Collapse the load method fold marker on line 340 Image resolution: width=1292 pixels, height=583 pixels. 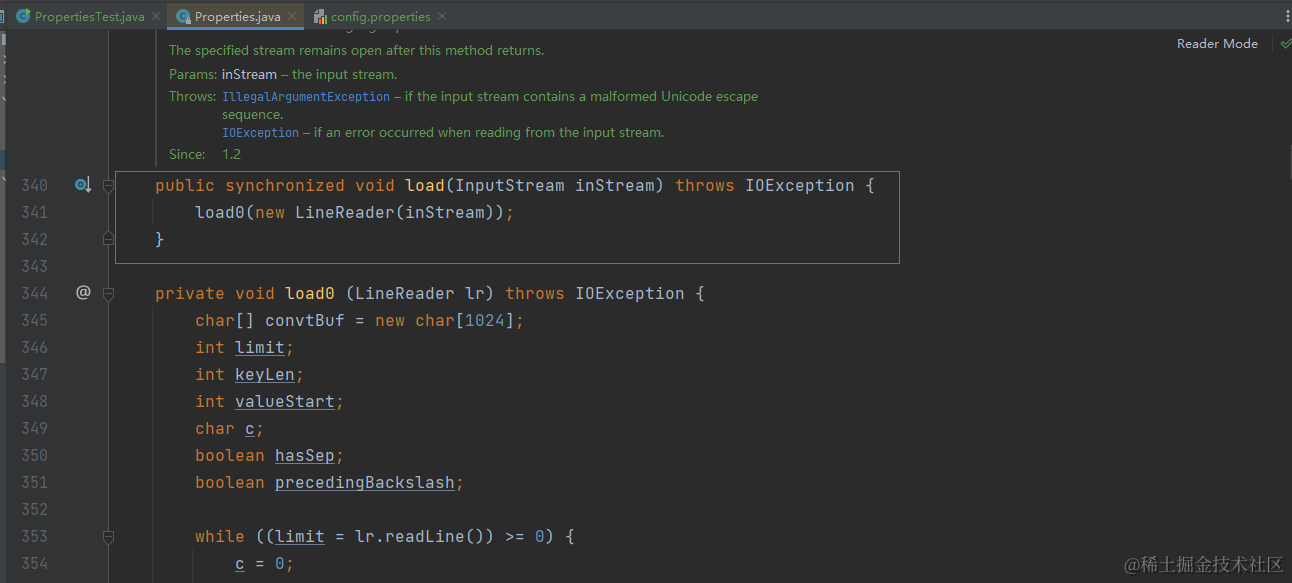coord(108,185)
